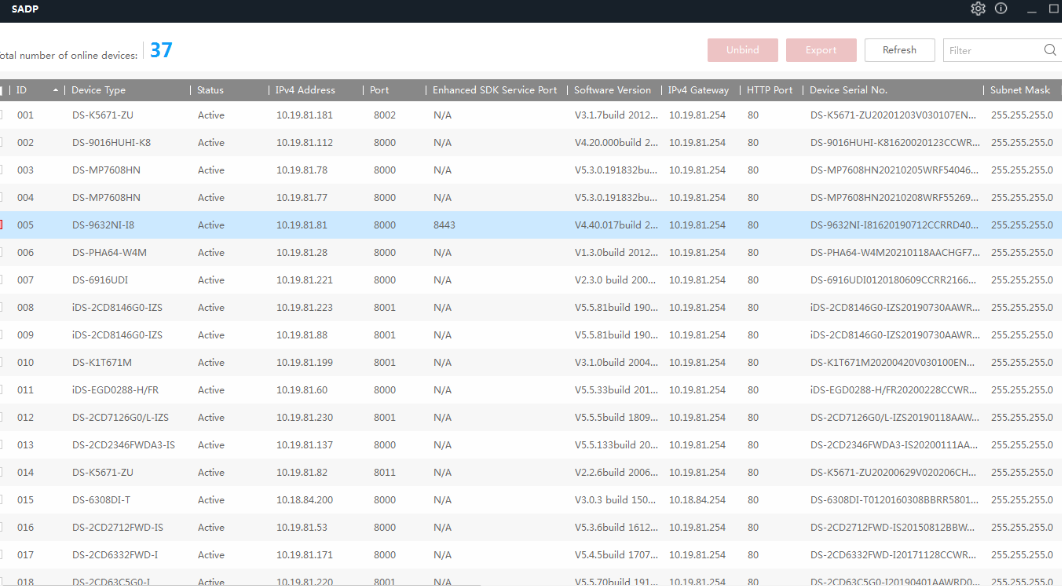The height and width of the screenshot is (586, 1062).
Task: Click IP address 10.19.81.223
Action: point(304,308)
